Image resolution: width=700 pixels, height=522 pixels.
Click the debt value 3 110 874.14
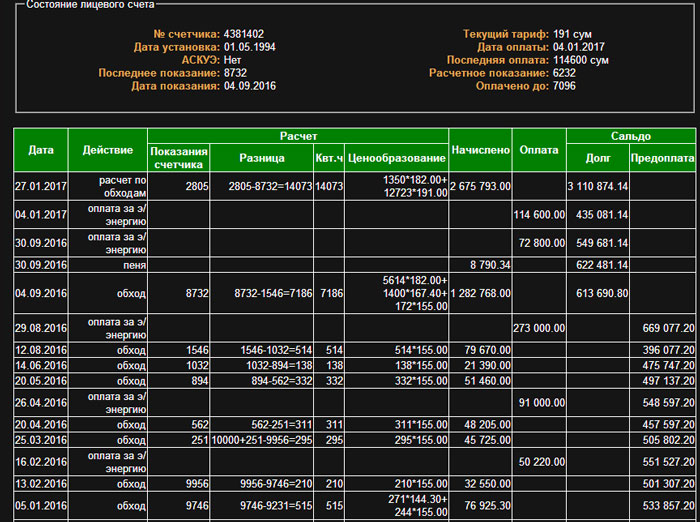(597, 186)
